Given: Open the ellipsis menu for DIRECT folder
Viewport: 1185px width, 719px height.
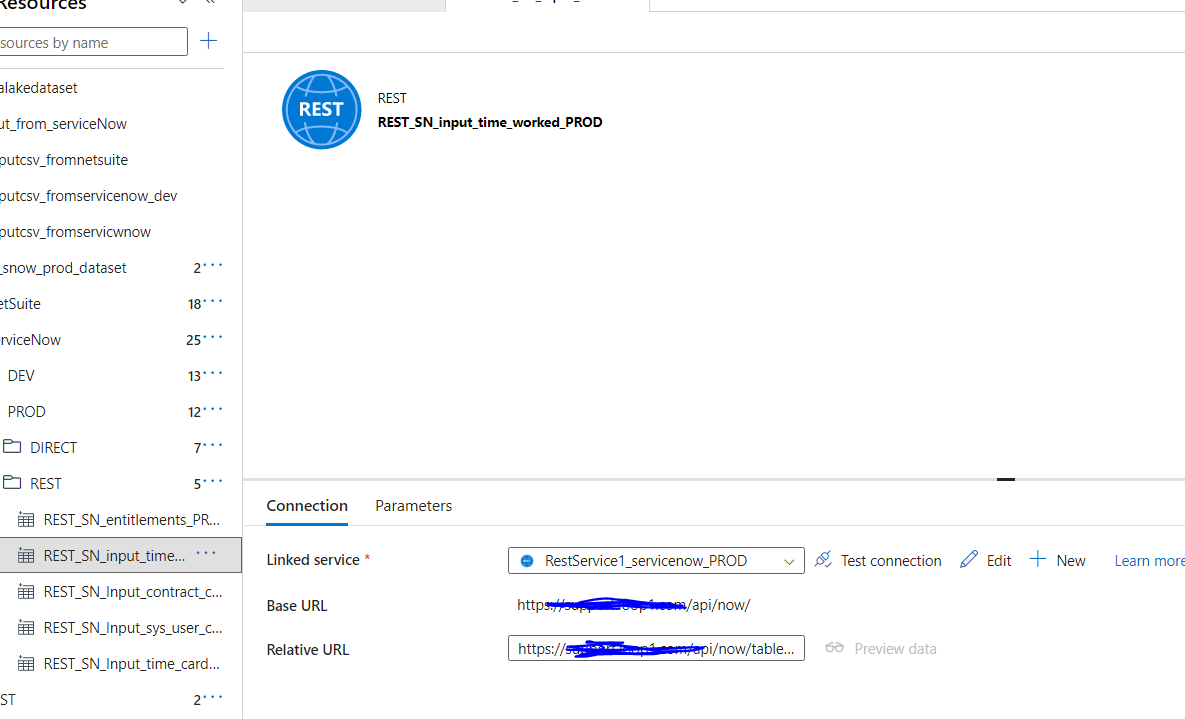Looking at the screenshot, I should click(x=213, y=445).
